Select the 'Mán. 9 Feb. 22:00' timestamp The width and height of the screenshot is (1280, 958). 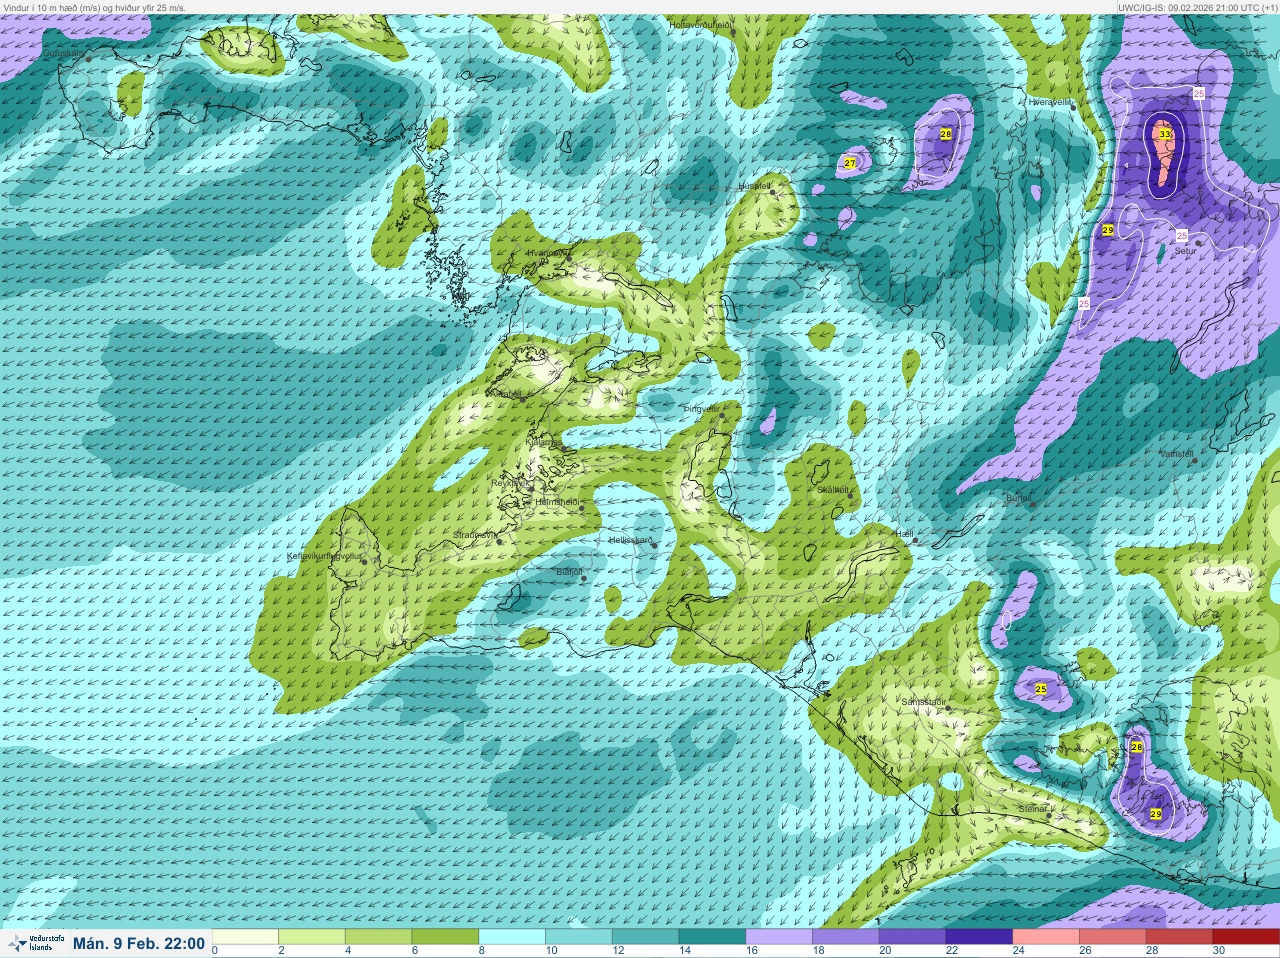pyautogui.click(x=139, y=943)
